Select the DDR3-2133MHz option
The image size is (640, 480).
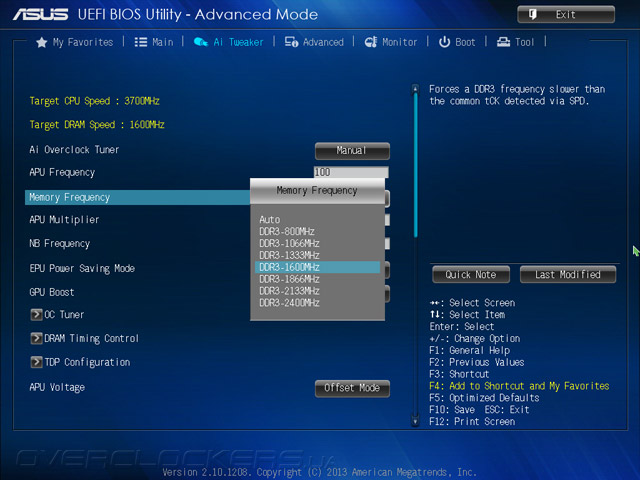[289, 291]
